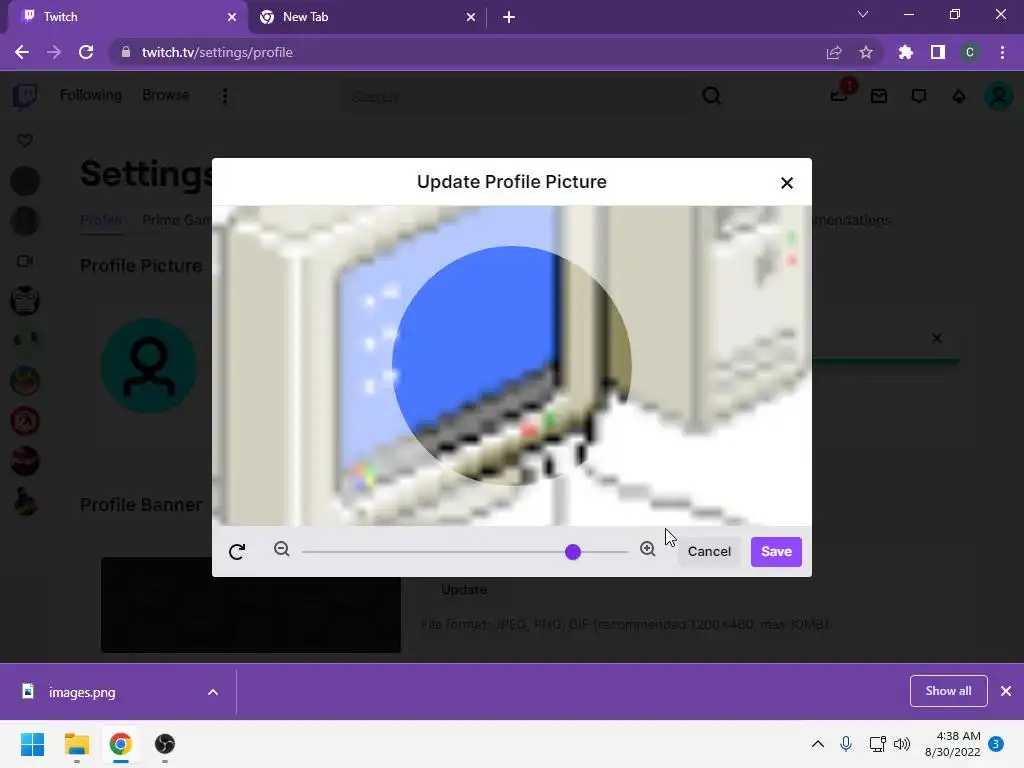Save the updated profile picture
The image size is (1024, 768).
(x=776, y=552)
